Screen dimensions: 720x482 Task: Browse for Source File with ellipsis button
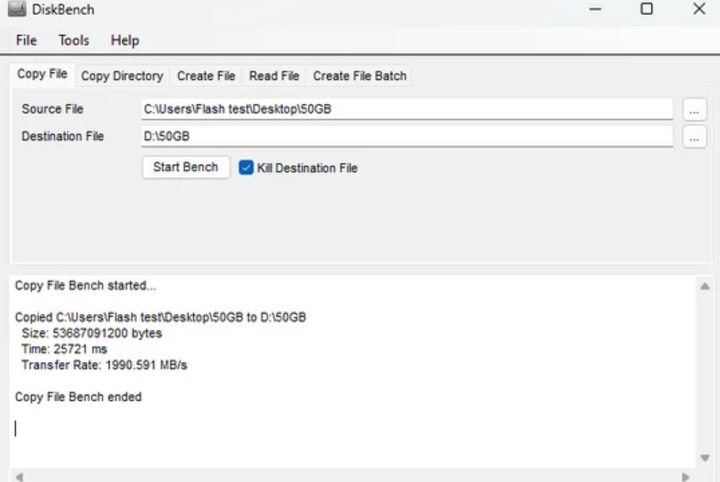pyautogui.click(x=694, y=110)
